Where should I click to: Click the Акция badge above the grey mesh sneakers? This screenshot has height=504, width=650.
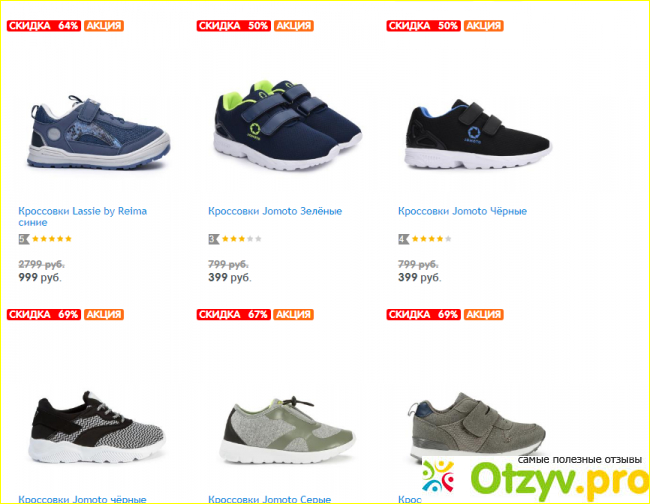coord(294,315)
